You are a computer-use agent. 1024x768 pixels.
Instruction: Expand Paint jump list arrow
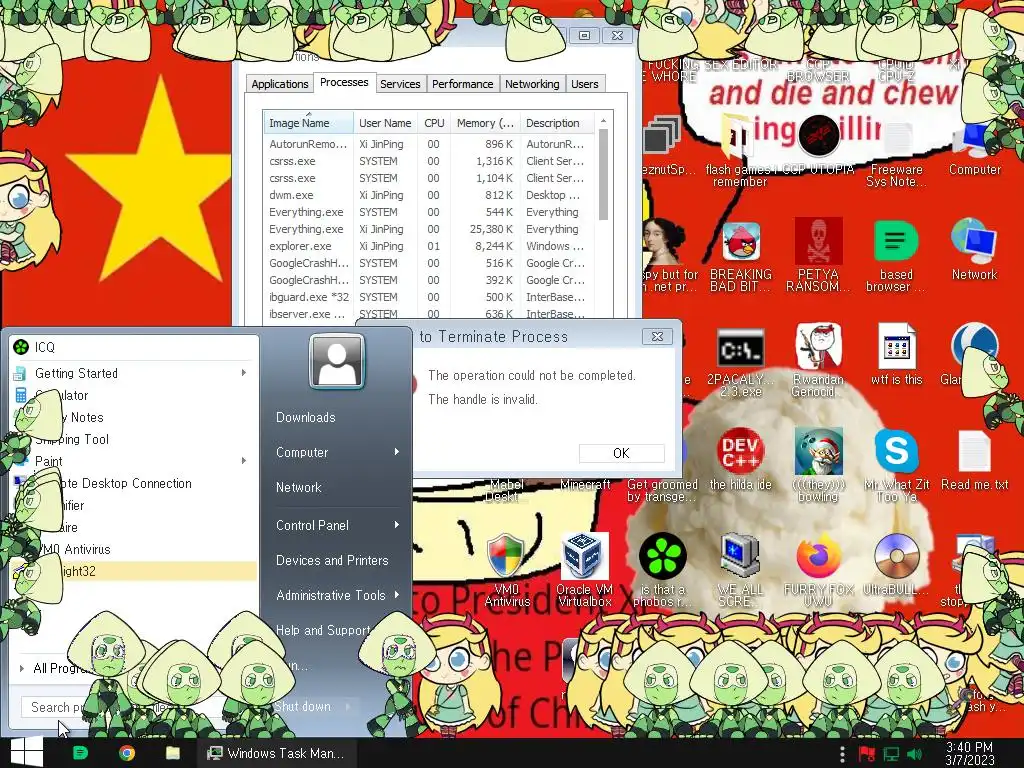(244, 461)
